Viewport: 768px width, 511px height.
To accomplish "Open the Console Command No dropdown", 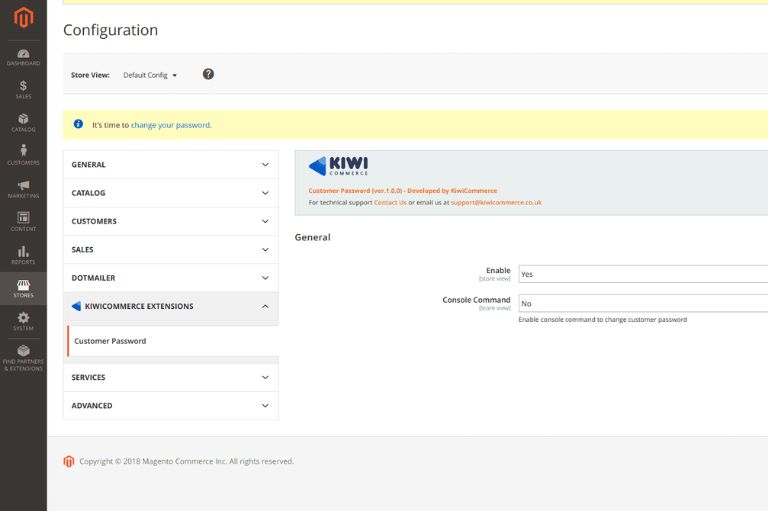I will pos(642,303).
